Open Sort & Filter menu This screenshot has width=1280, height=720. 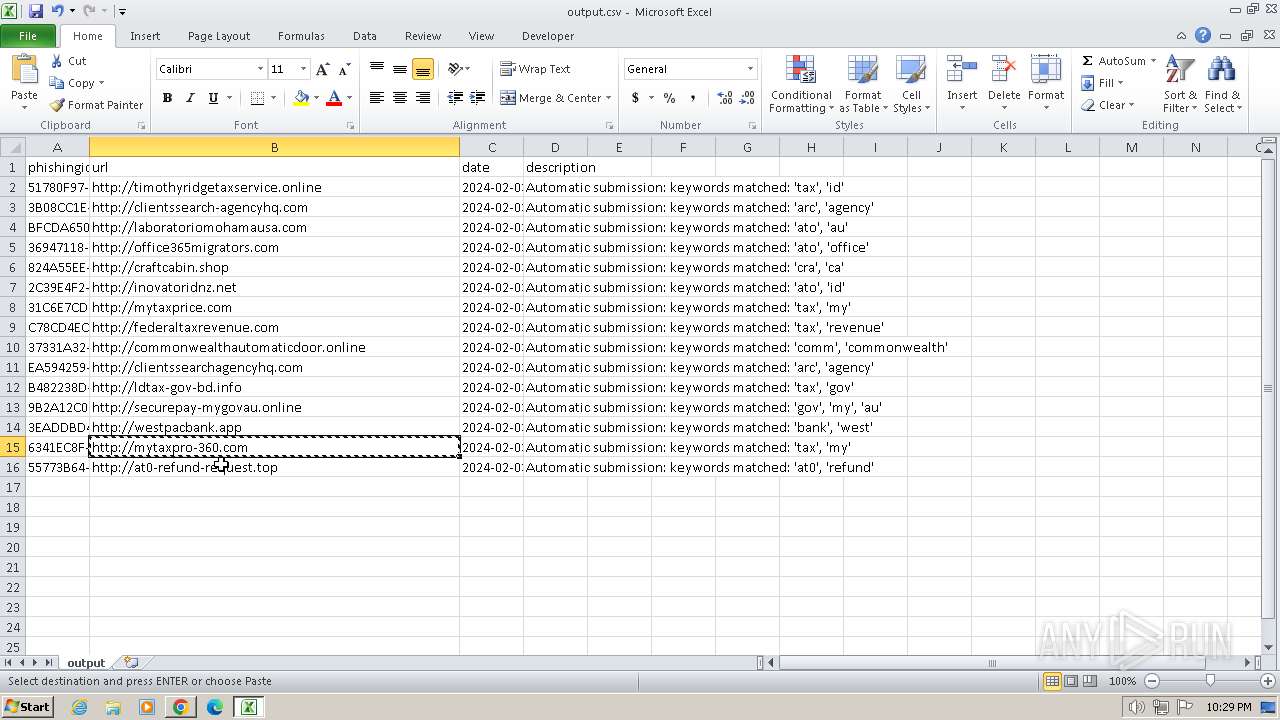coord(1180,85)
